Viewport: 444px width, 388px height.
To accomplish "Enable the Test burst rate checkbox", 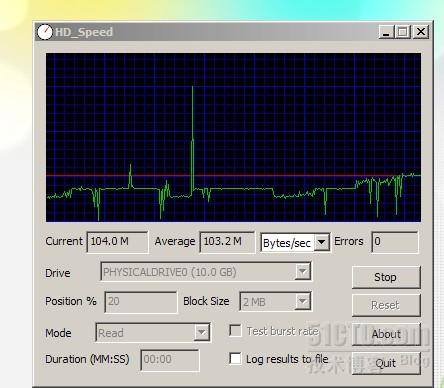I will point(235,331).
